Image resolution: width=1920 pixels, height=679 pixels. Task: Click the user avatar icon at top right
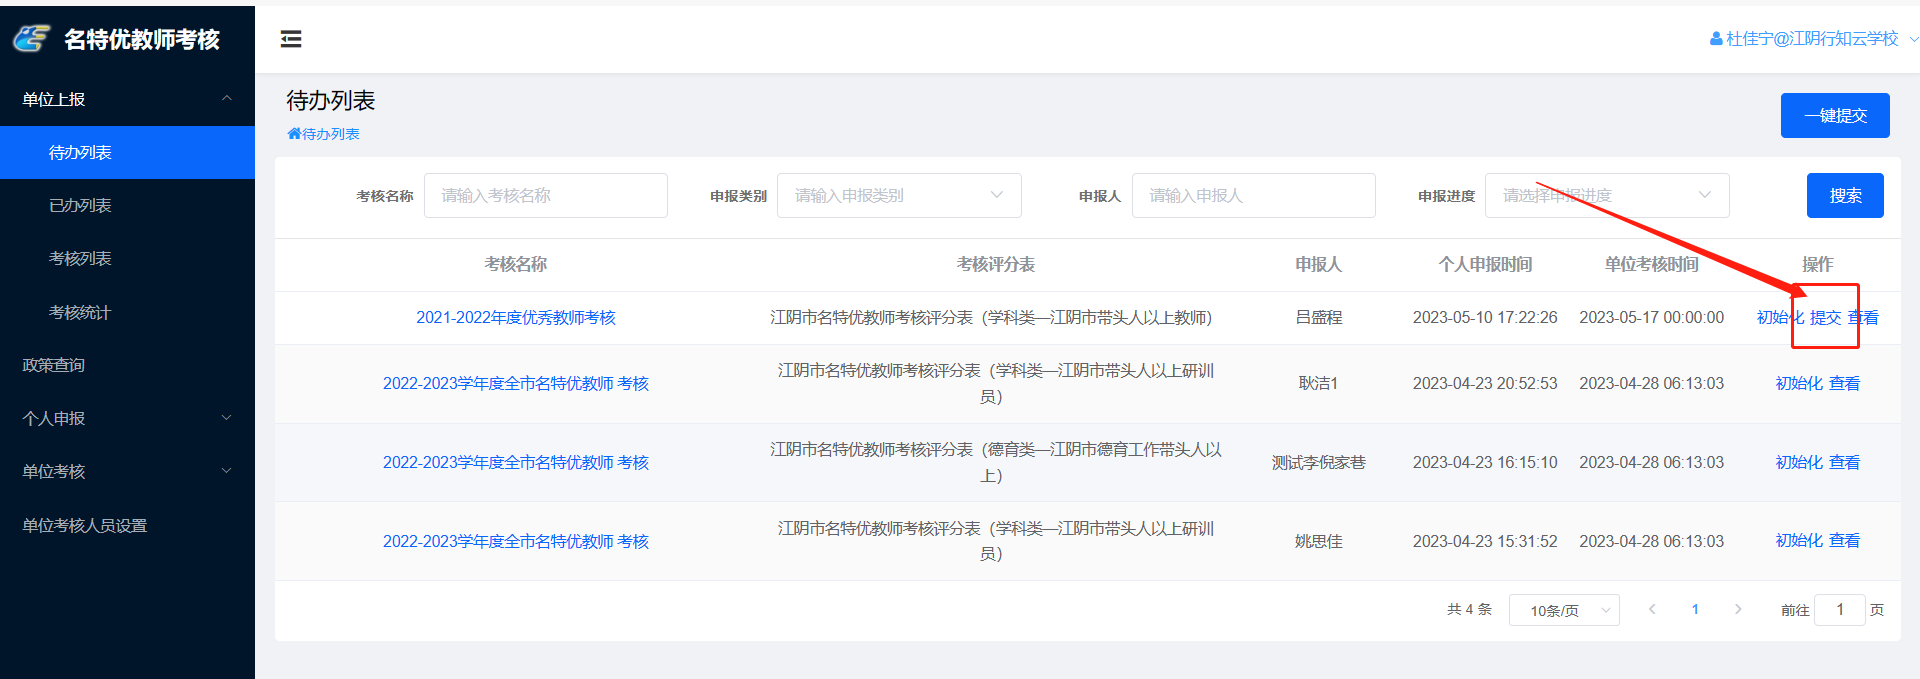point(1716,39)
